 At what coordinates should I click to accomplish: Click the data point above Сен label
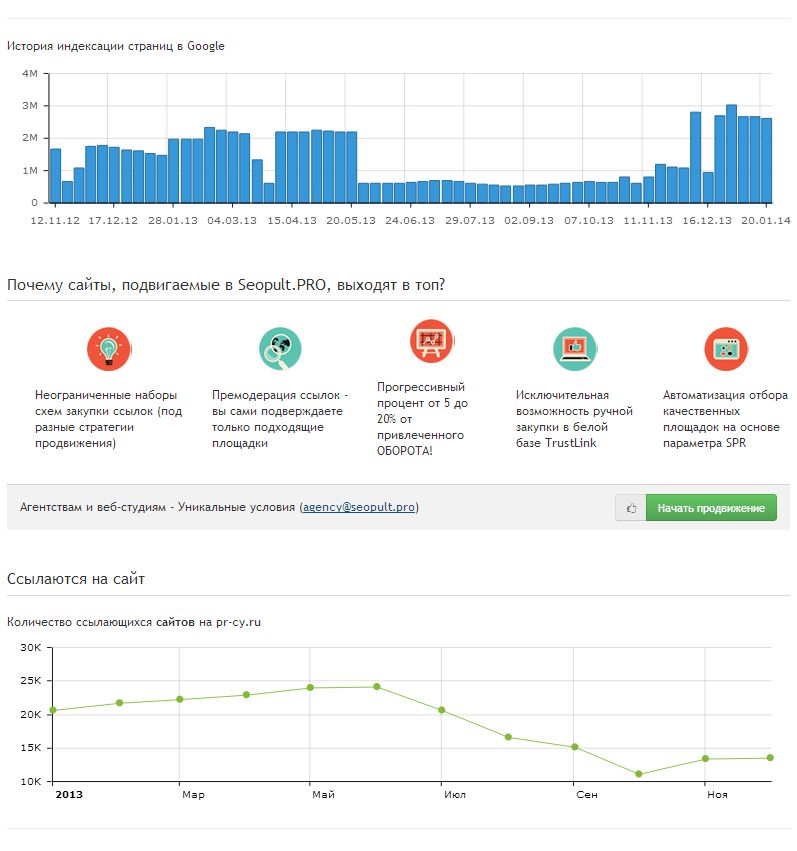click(x=574, y=747)
